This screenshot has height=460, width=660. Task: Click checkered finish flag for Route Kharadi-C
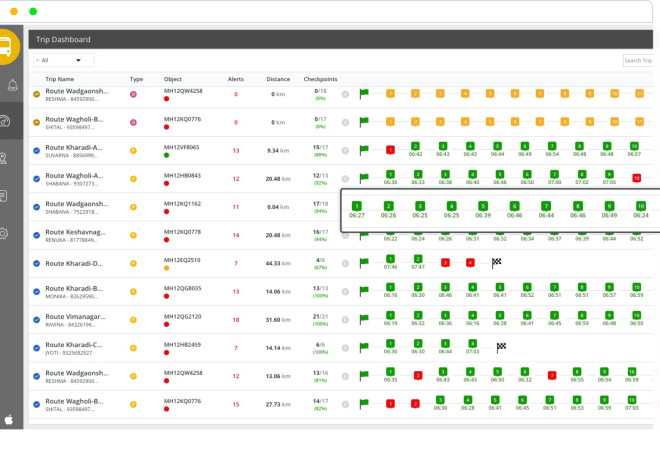click(501, 347)
